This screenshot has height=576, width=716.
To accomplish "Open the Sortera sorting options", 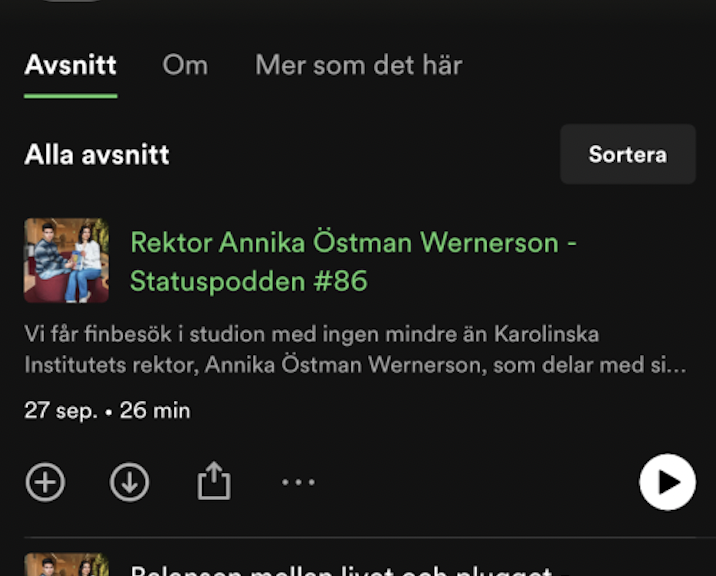I will (628, 154).
